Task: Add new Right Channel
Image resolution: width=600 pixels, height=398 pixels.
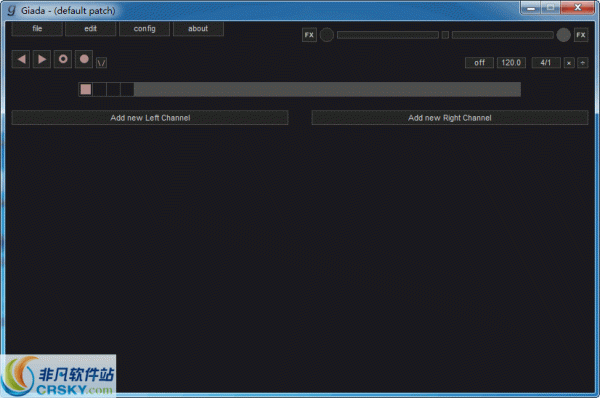Action: point(450,118)
